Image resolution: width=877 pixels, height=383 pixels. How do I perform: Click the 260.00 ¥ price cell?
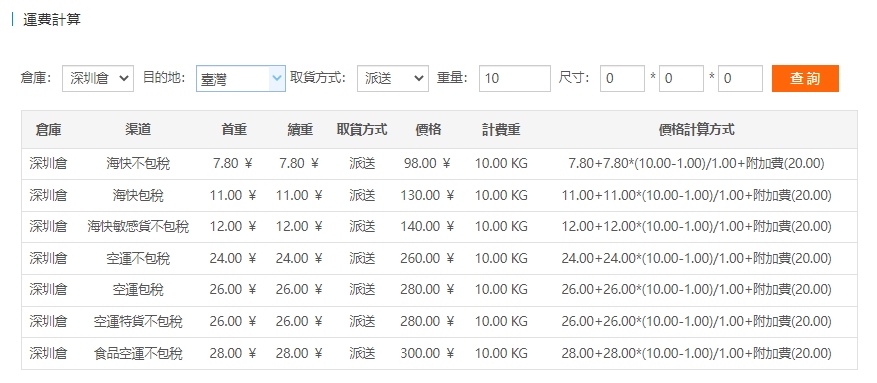click(x=427, y=259)
